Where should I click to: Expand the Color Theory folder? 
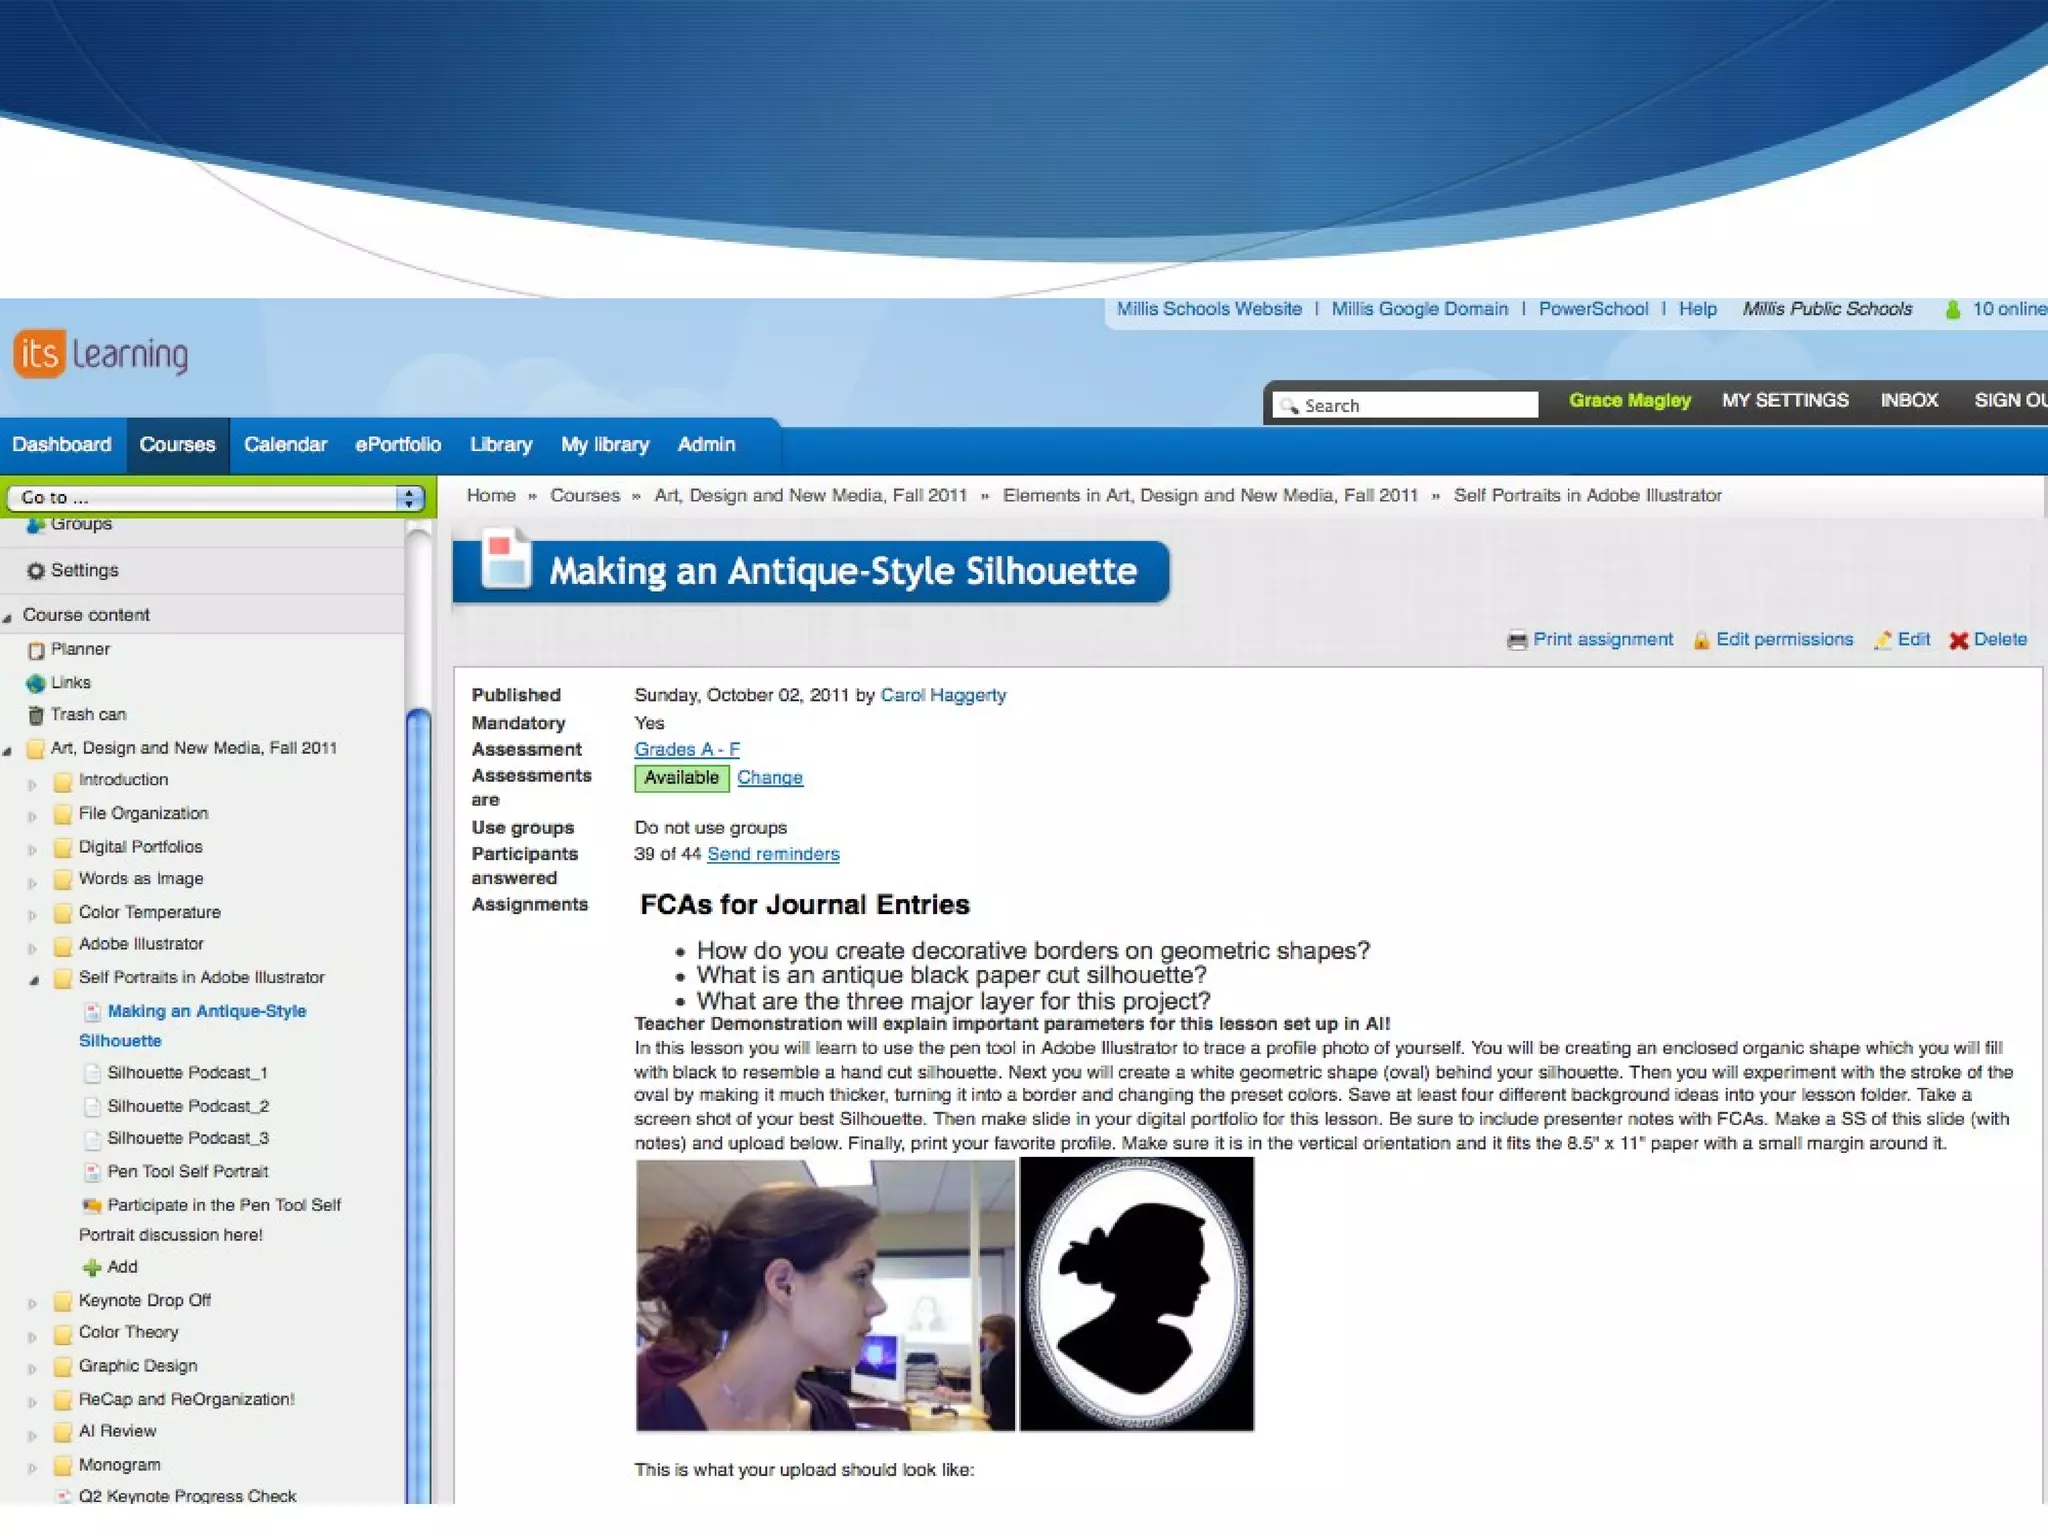(x=32, y=1337)
